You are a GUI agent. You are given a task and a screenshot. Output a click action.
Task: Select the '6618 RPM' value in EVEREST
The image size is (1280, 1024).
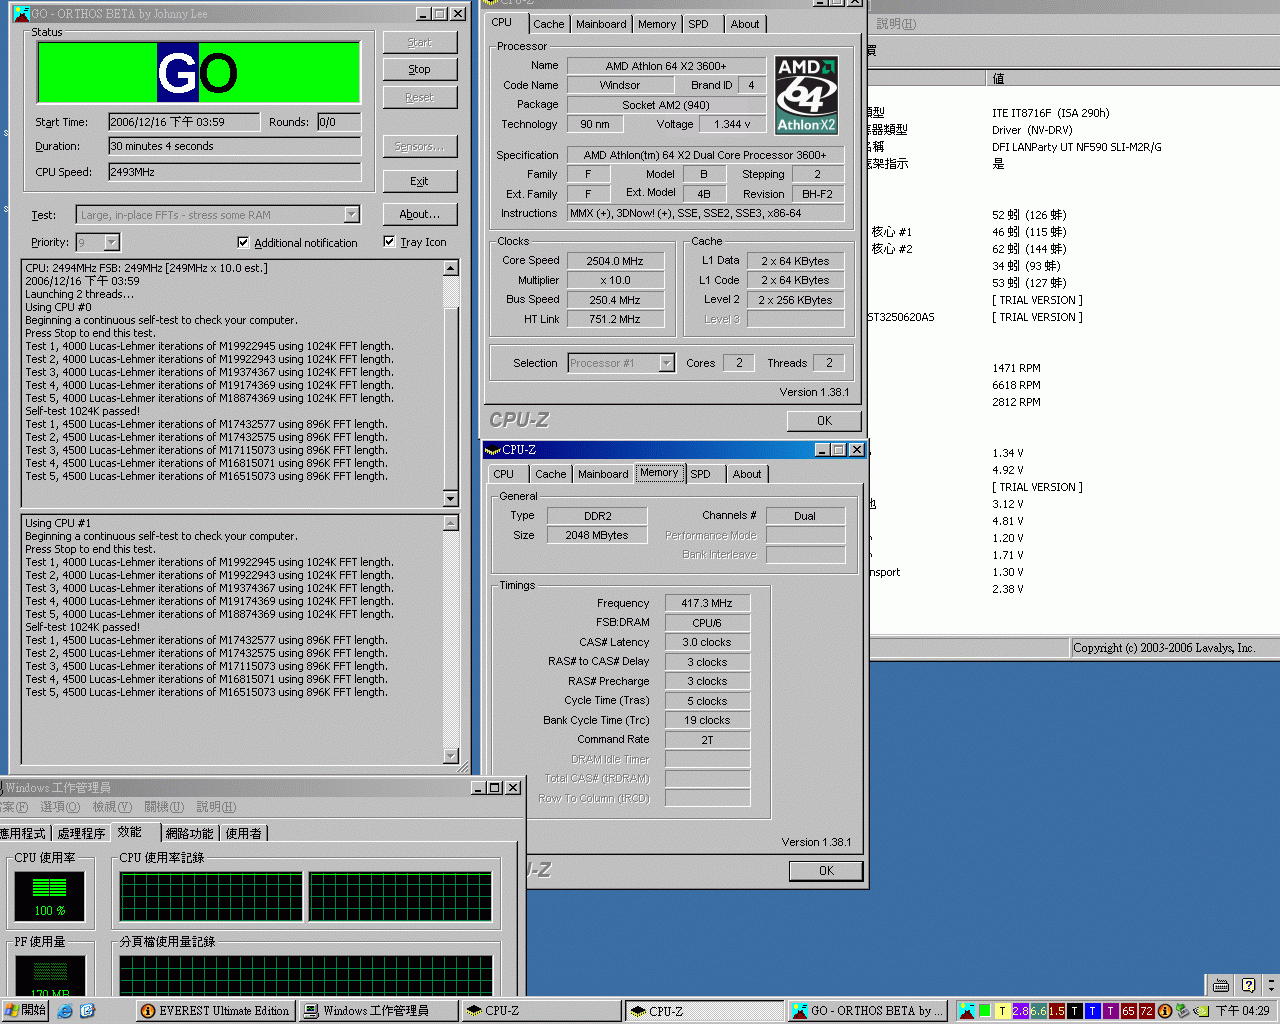click(x=1016, y=385)
